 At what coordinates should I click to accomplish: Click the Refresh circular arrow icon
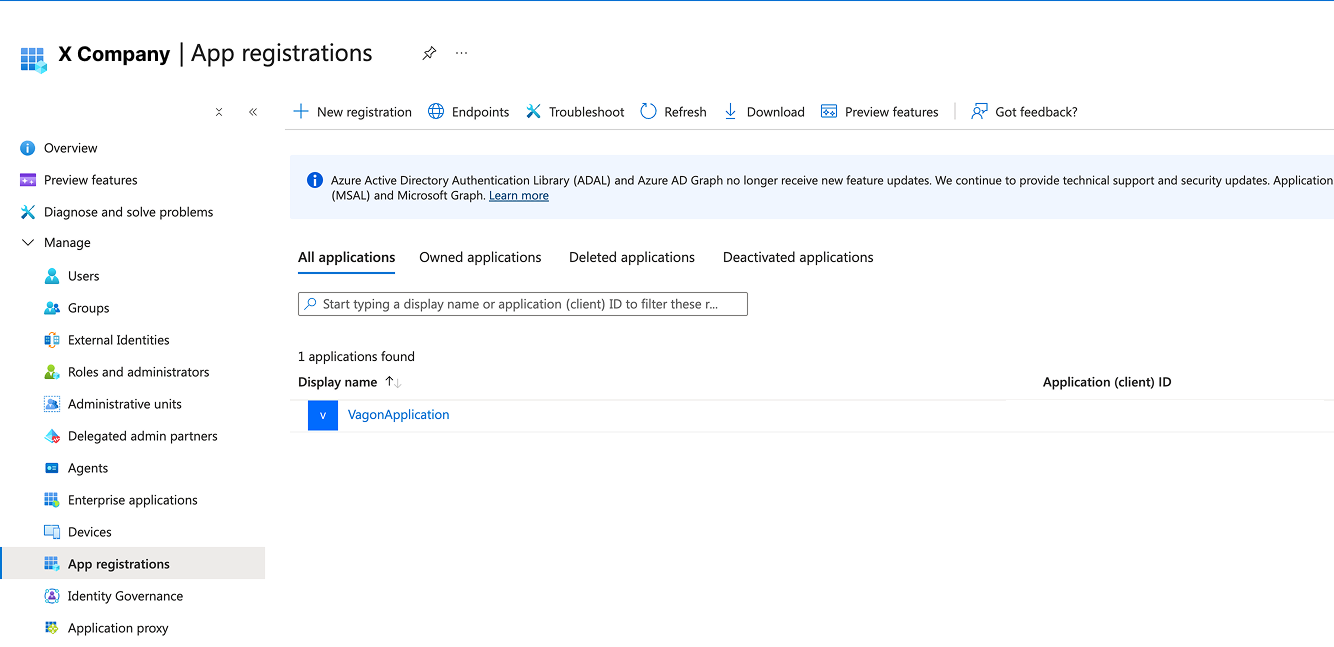(x=648, y=111)
